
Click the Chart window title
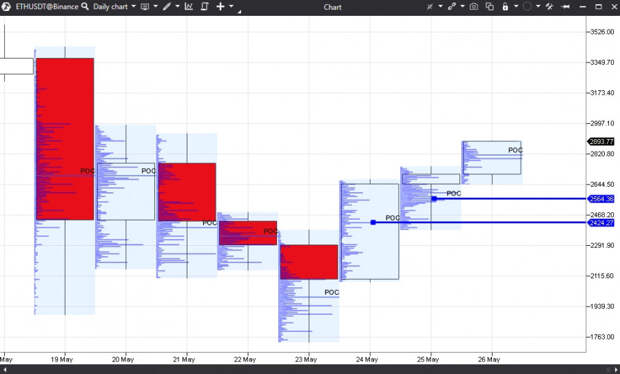pos(332,7)
